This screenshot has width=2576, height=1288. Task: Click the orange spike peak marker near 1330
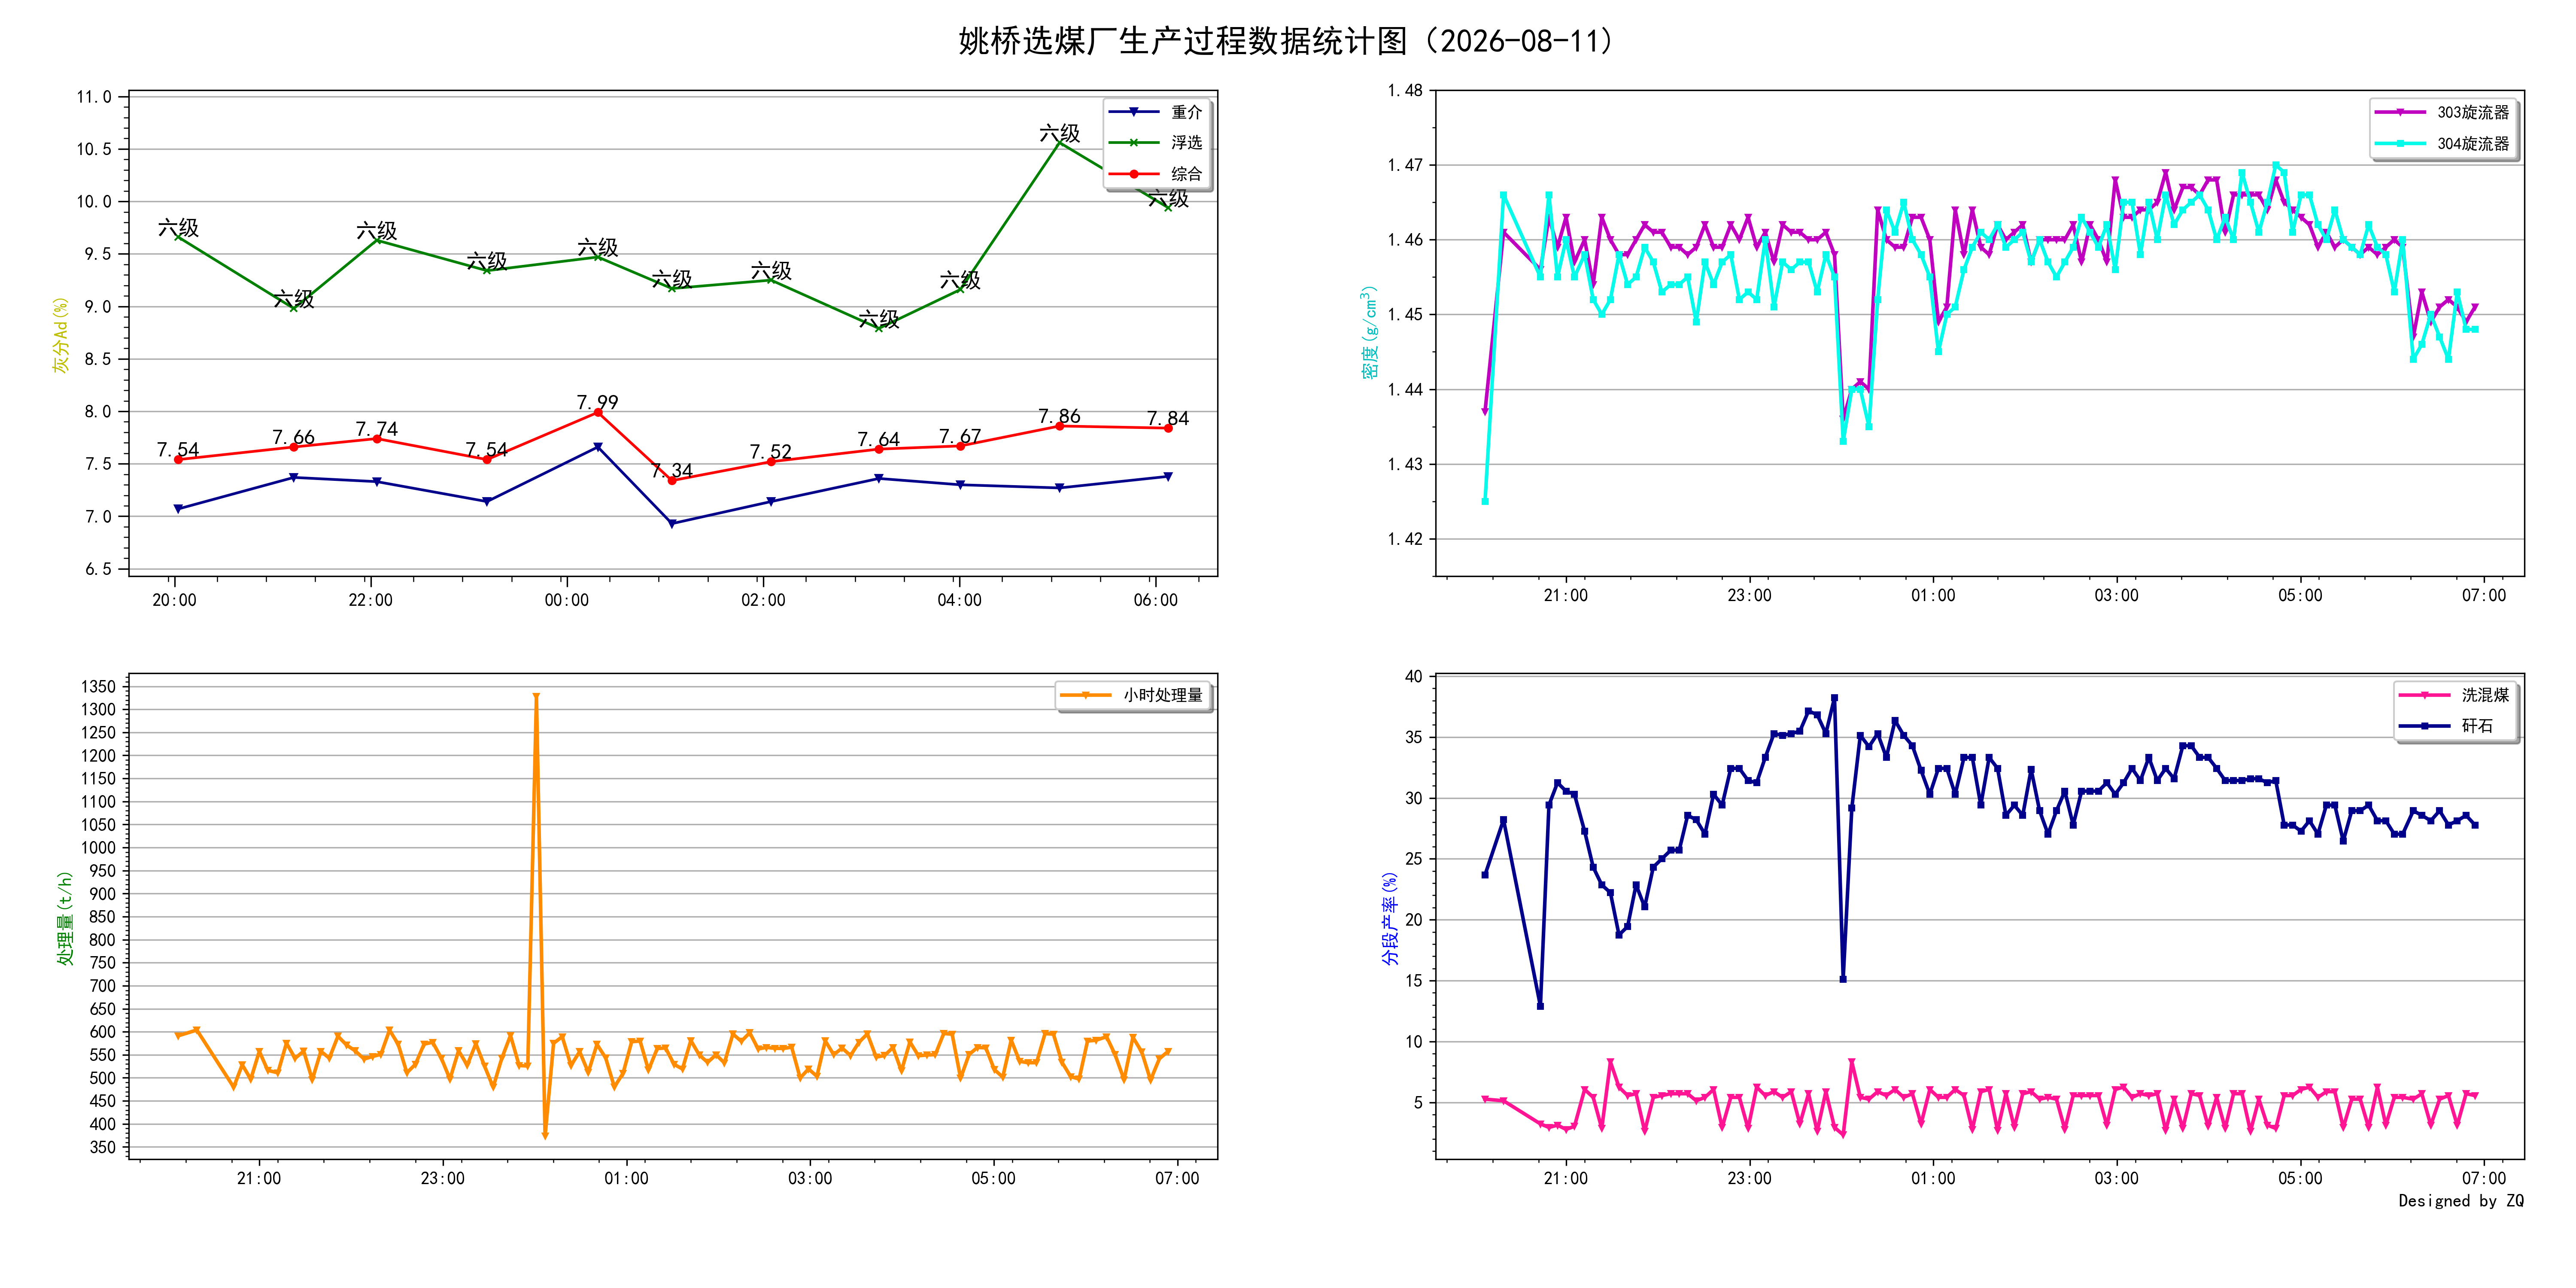click(536, 696)
